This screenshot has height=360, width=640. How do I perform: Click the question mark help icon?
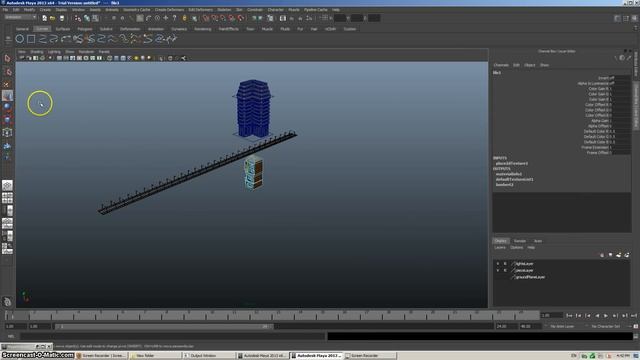(174, 18)
